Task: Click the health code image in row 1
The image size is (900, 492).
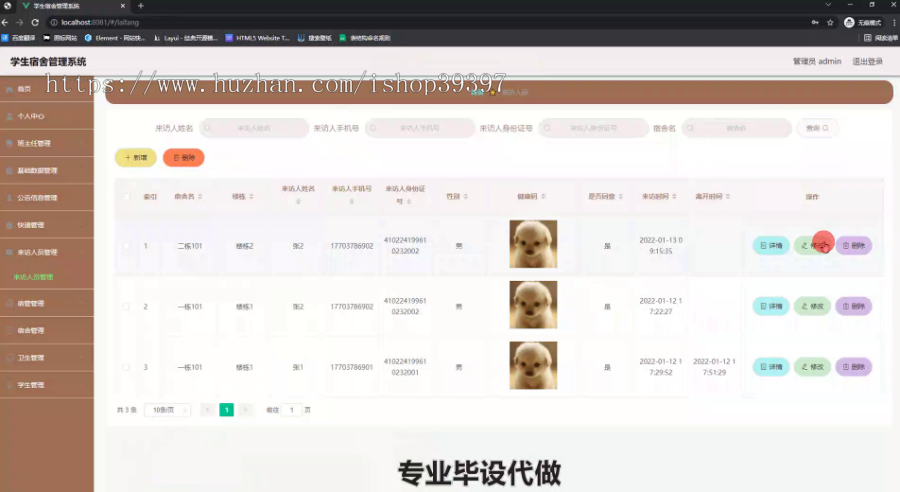Action: (533, 244)
